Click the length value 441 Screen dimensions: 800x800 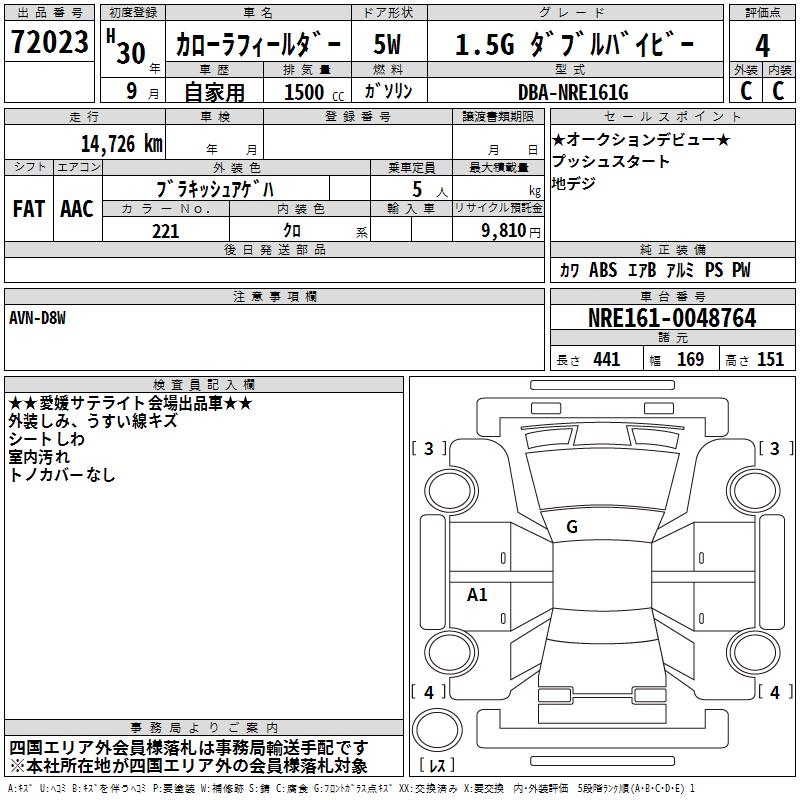coord(607,360)
